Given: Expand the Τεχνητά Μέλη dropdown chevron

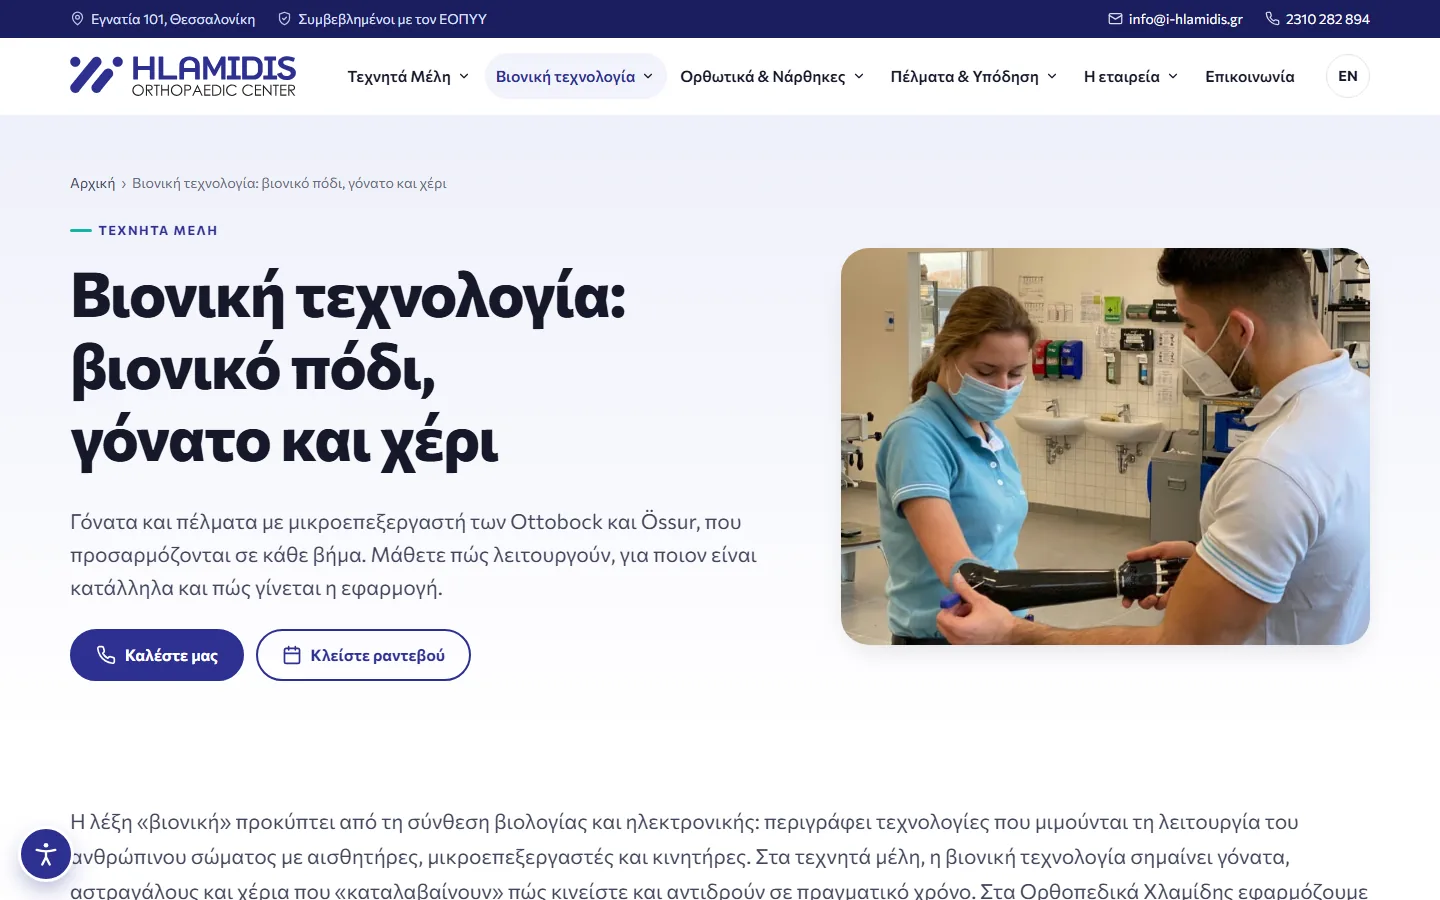Looking at the screenshot, I should click(x=464, y=76).
